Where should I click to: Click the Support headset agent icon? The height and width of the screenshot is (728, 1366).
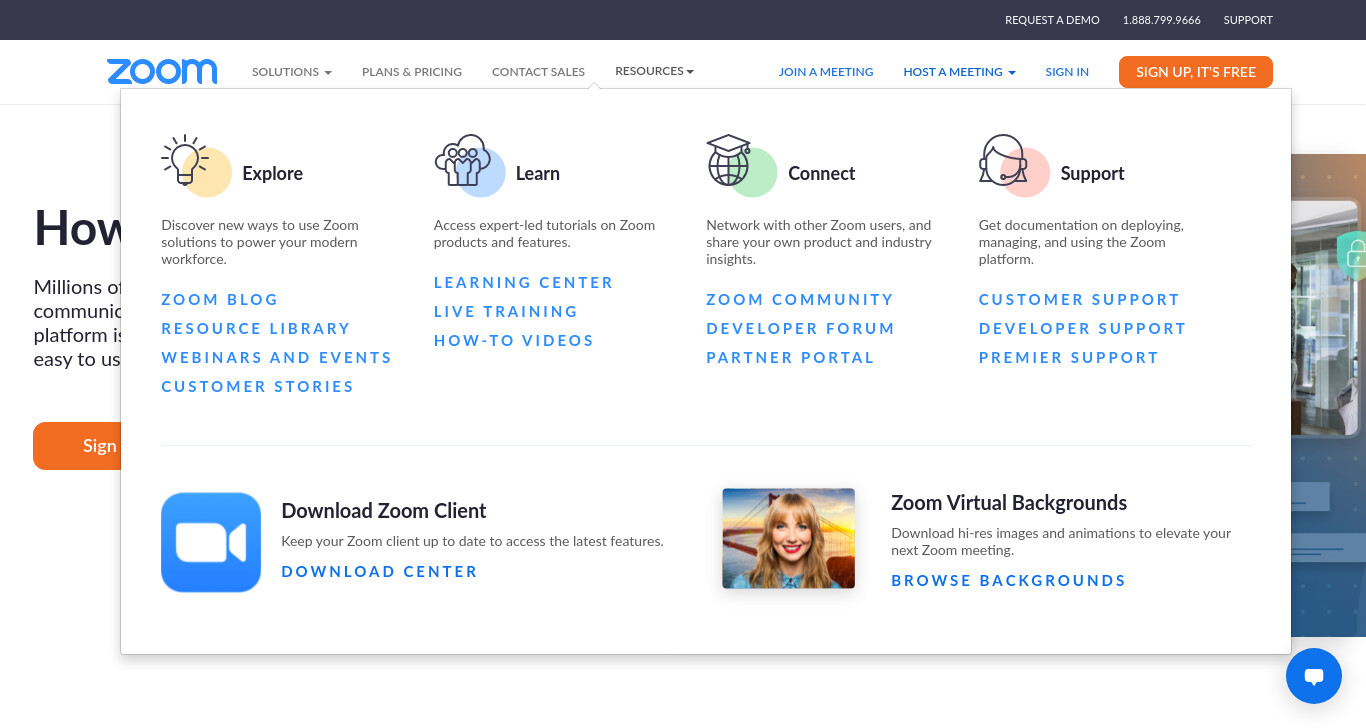point(1013,165)
